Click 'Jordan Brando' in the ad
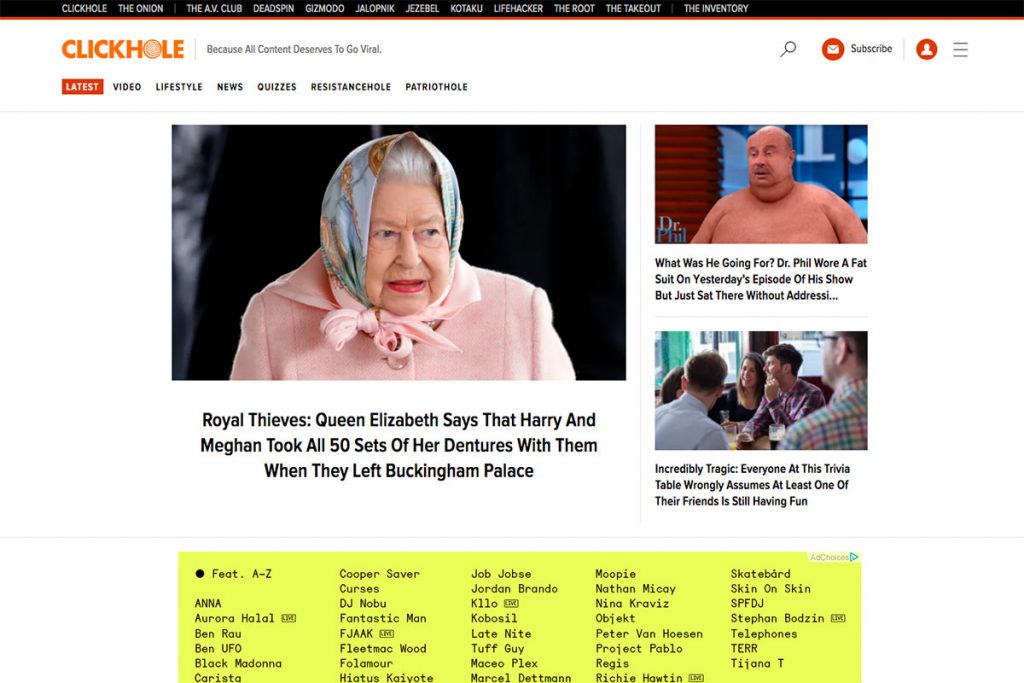 tap(515, 588)
